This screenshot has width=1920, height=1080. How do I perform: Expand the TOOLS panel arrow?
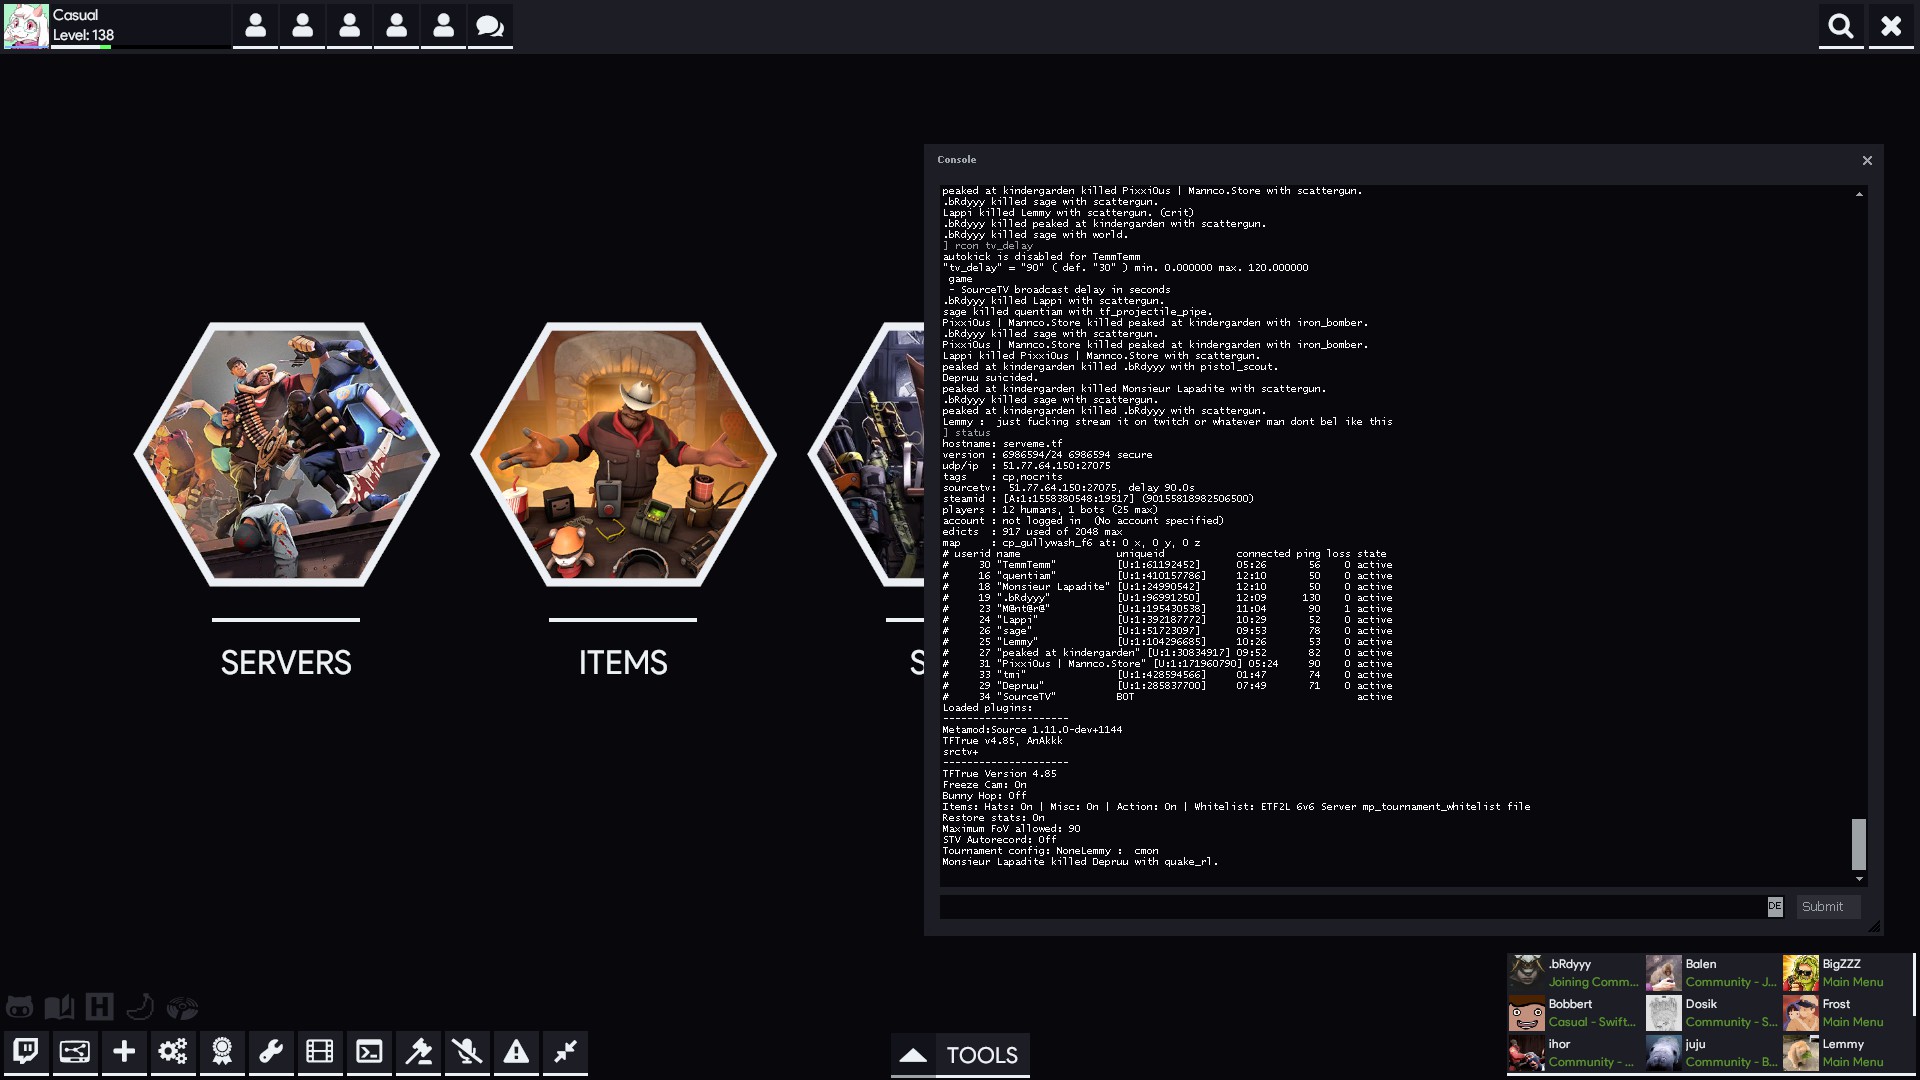(x=913, y=1055)
